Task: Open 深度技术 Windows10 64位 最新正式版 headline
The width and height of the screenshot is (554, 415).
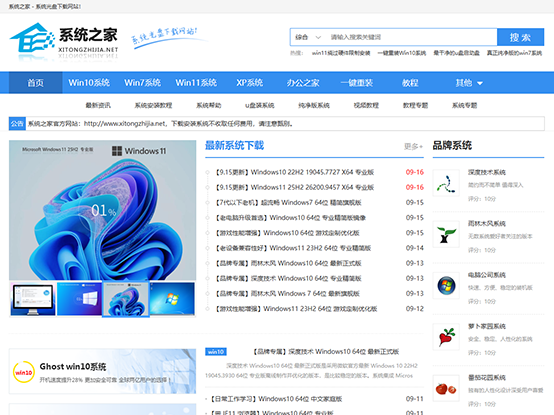Action: click(326, 352)
